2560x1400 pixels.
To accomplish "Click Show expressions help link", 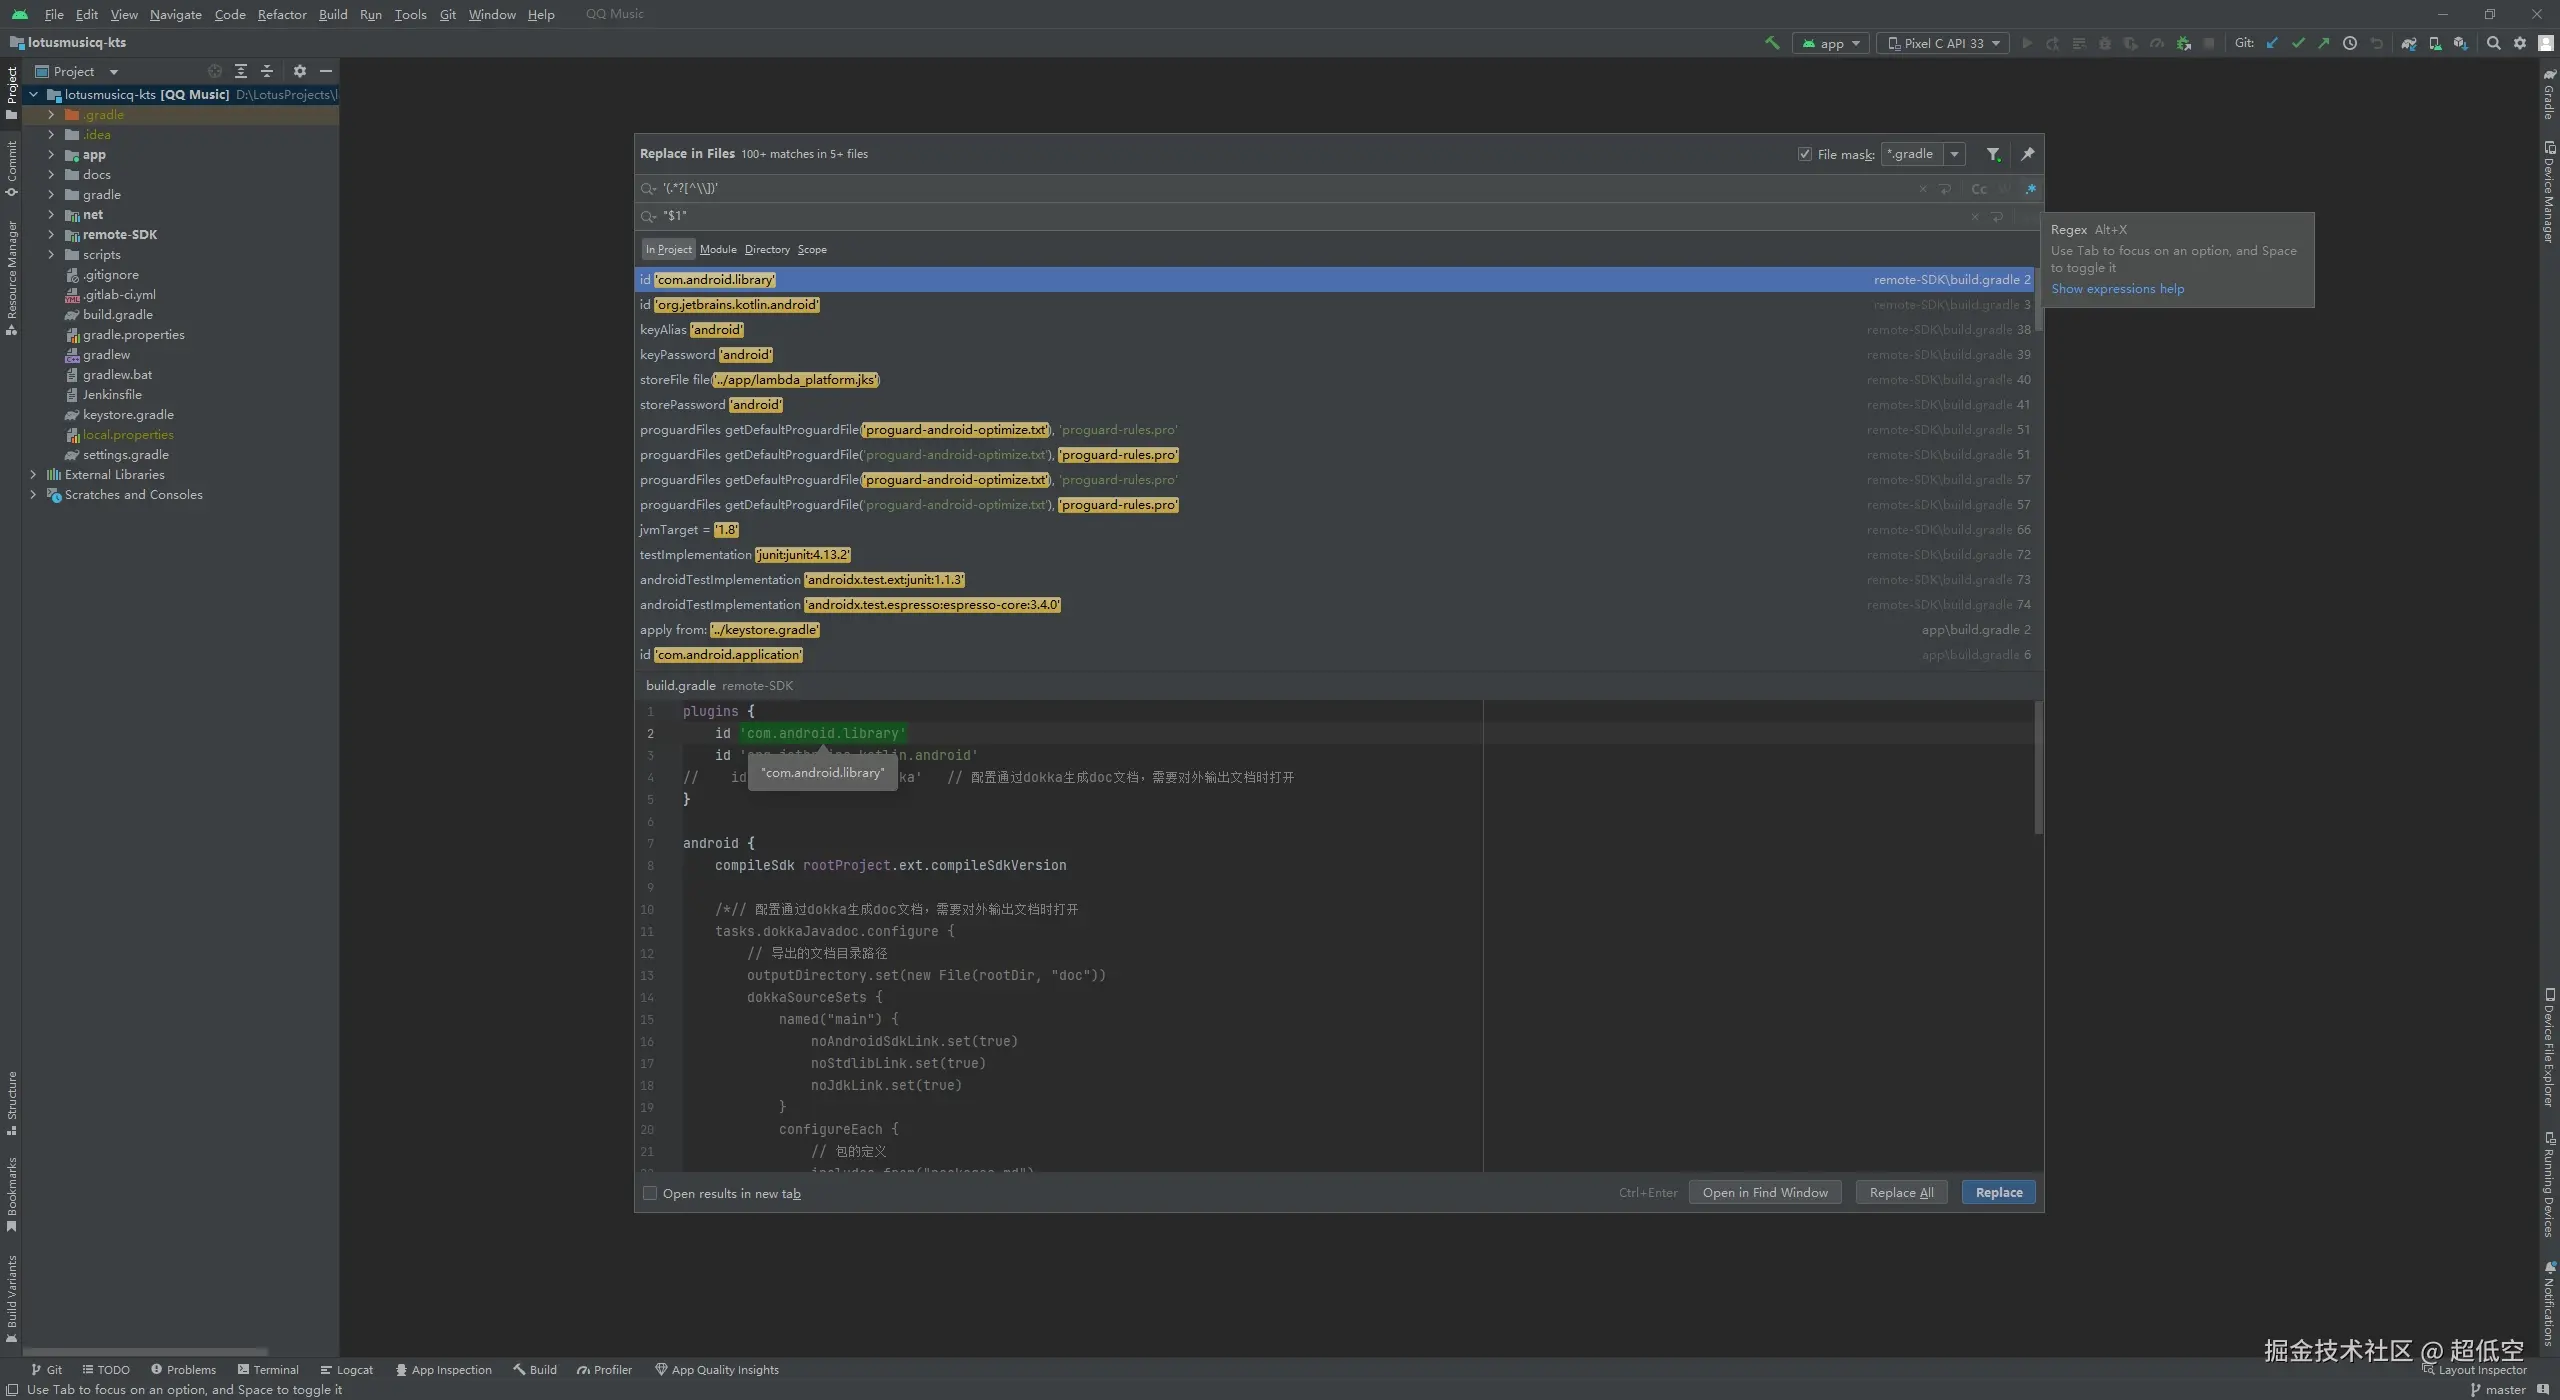I will [x=2117, y=289].
